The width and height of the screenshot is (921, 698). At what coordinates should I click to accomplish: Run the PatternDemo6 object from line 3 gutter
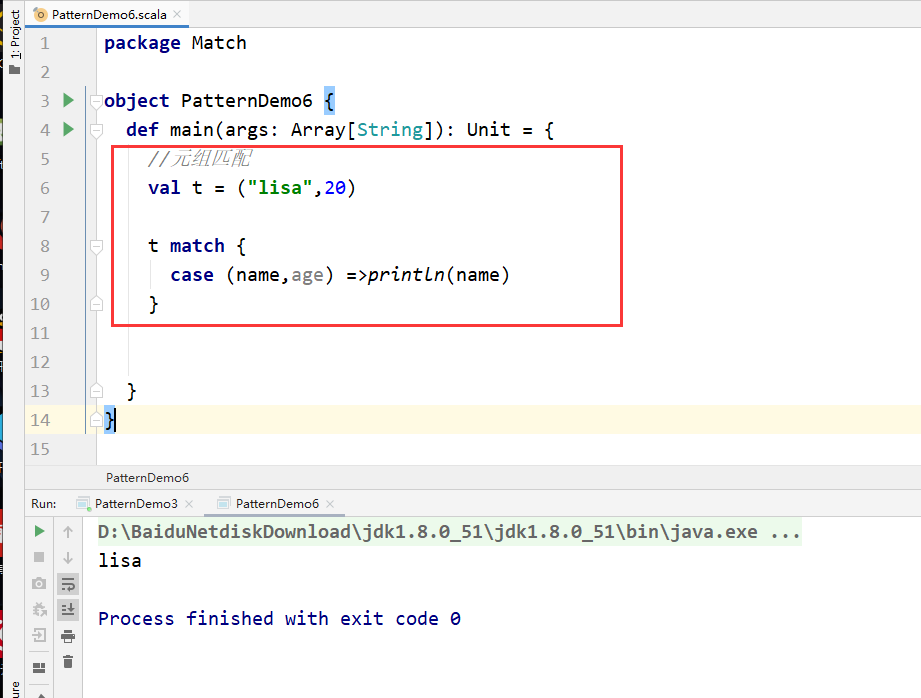[68, 100]
